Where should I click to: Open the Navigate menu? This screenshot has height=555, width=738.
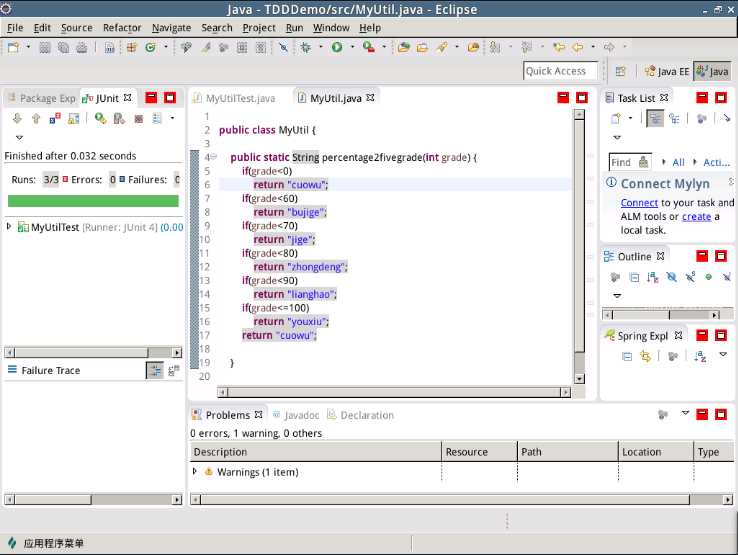(171, 28)
